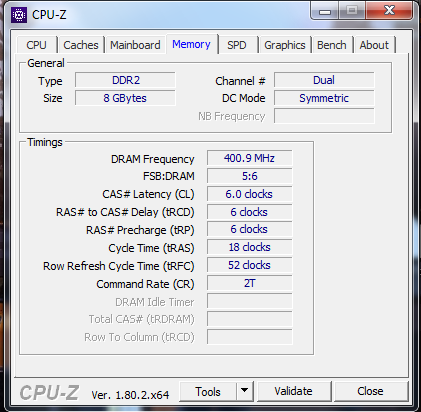Click the DRAM Frequency value 400.9 MHz
Image resolution: width=421 pixels, height=412 pixels.
click(x=249, y=158)
